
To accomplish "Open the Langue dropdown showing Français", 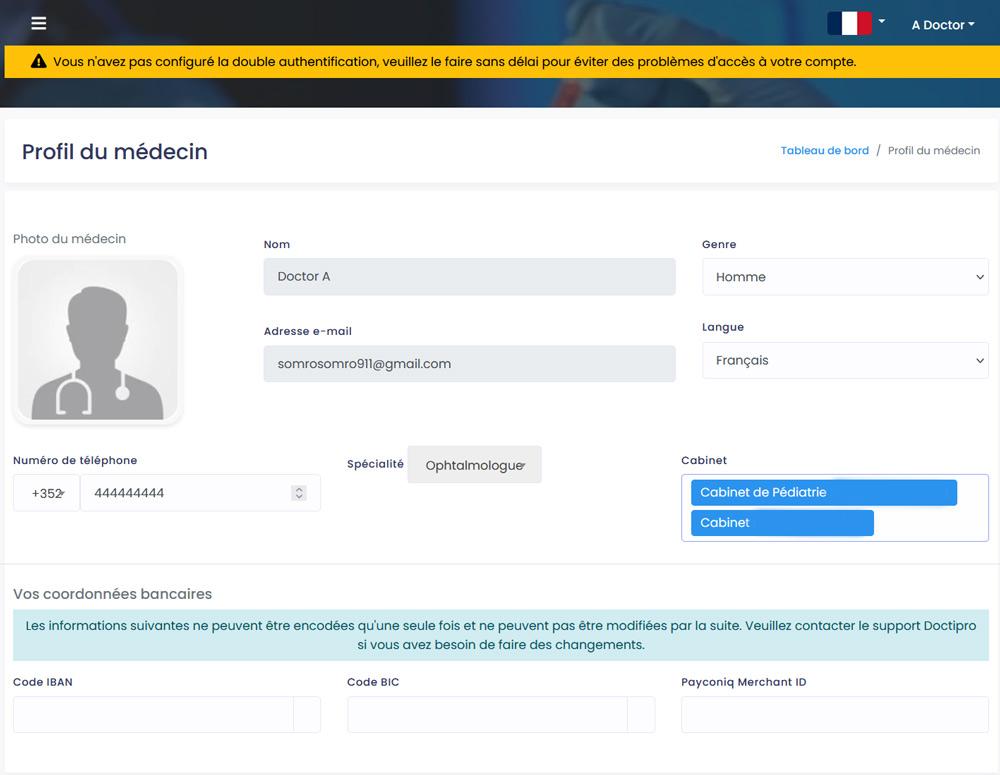I will tap(845, 359).
